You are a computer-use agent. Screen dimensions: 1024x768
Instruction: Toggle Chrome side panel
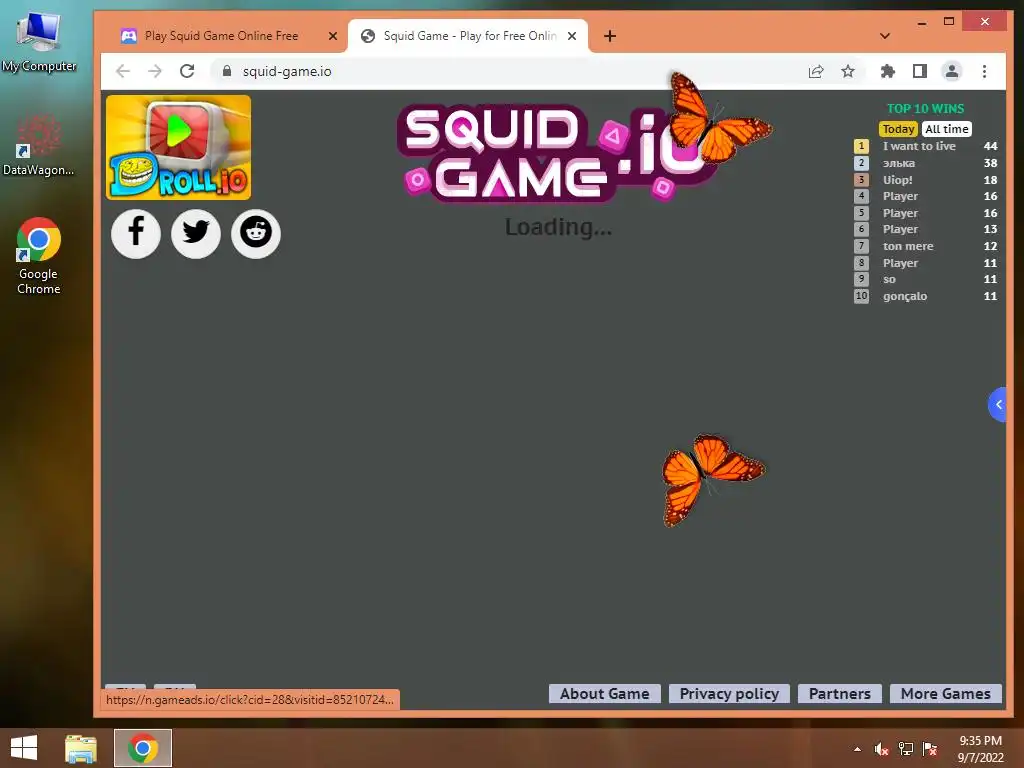tap(920, 71)
